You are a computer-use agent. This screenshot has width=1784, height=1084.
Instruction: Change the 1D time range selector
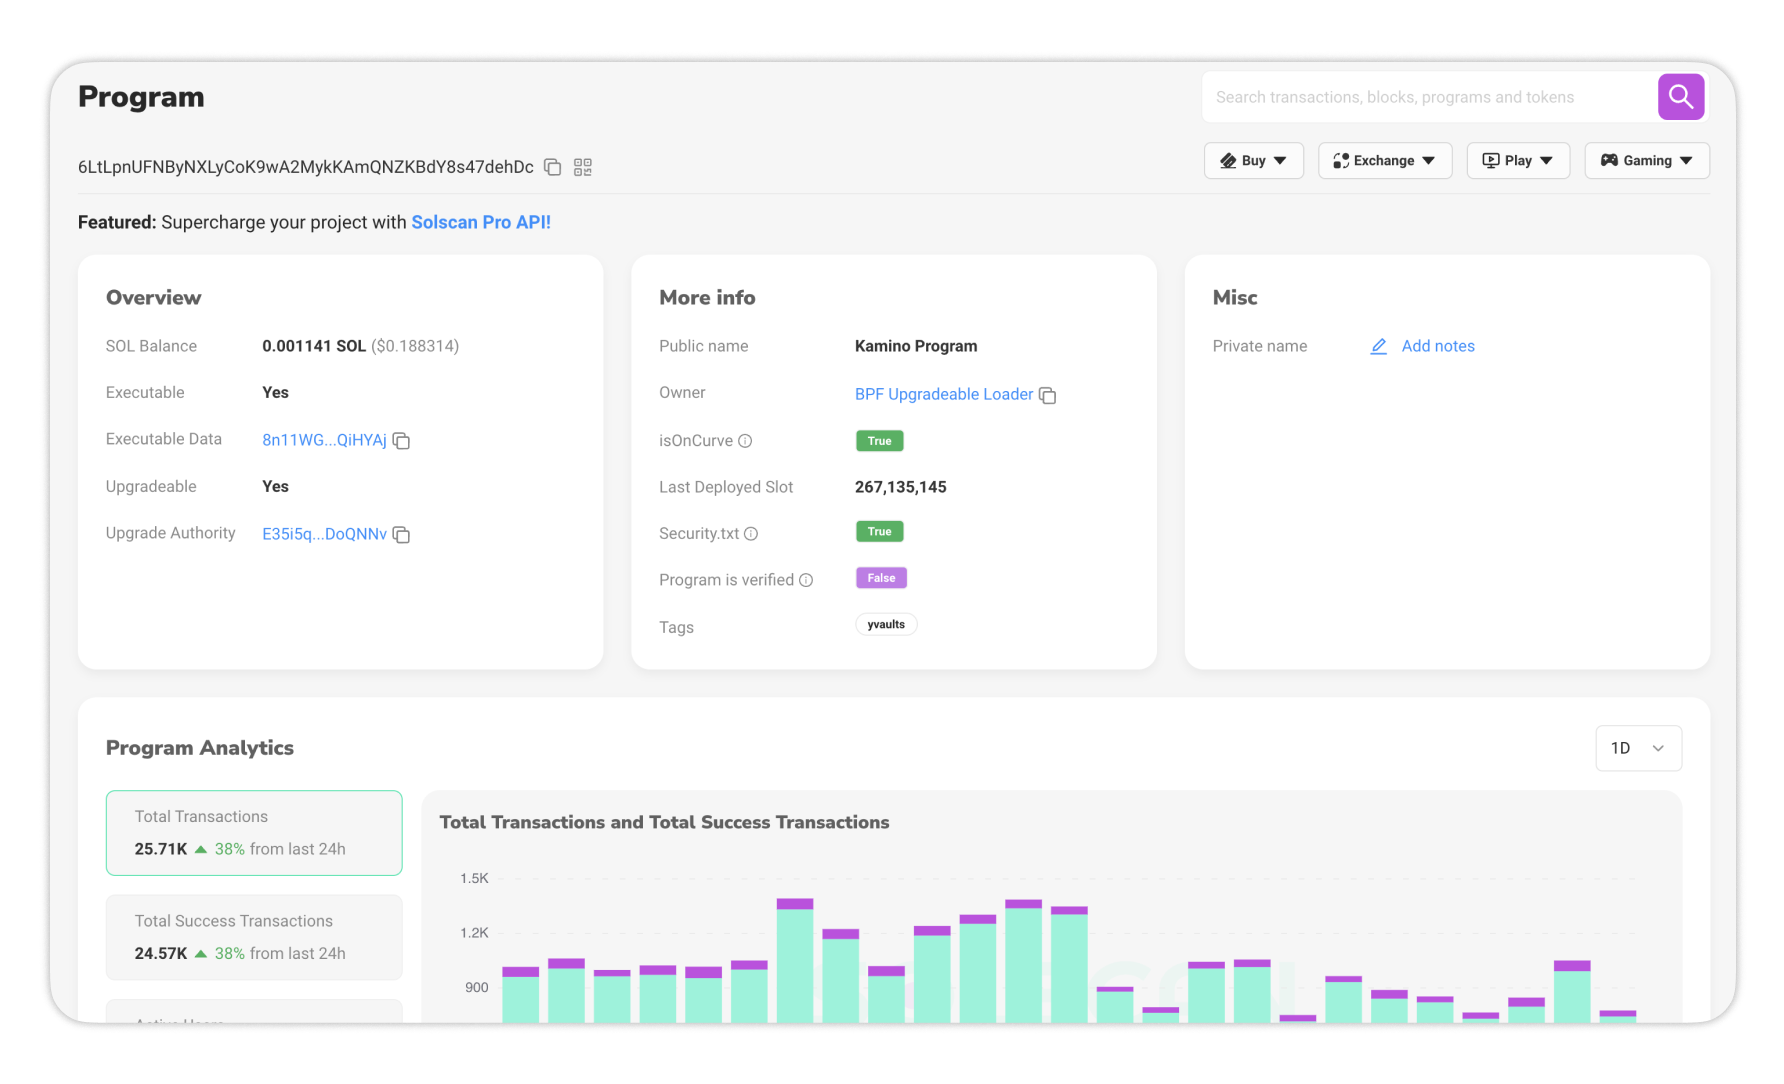click(x=1638, y=748)
